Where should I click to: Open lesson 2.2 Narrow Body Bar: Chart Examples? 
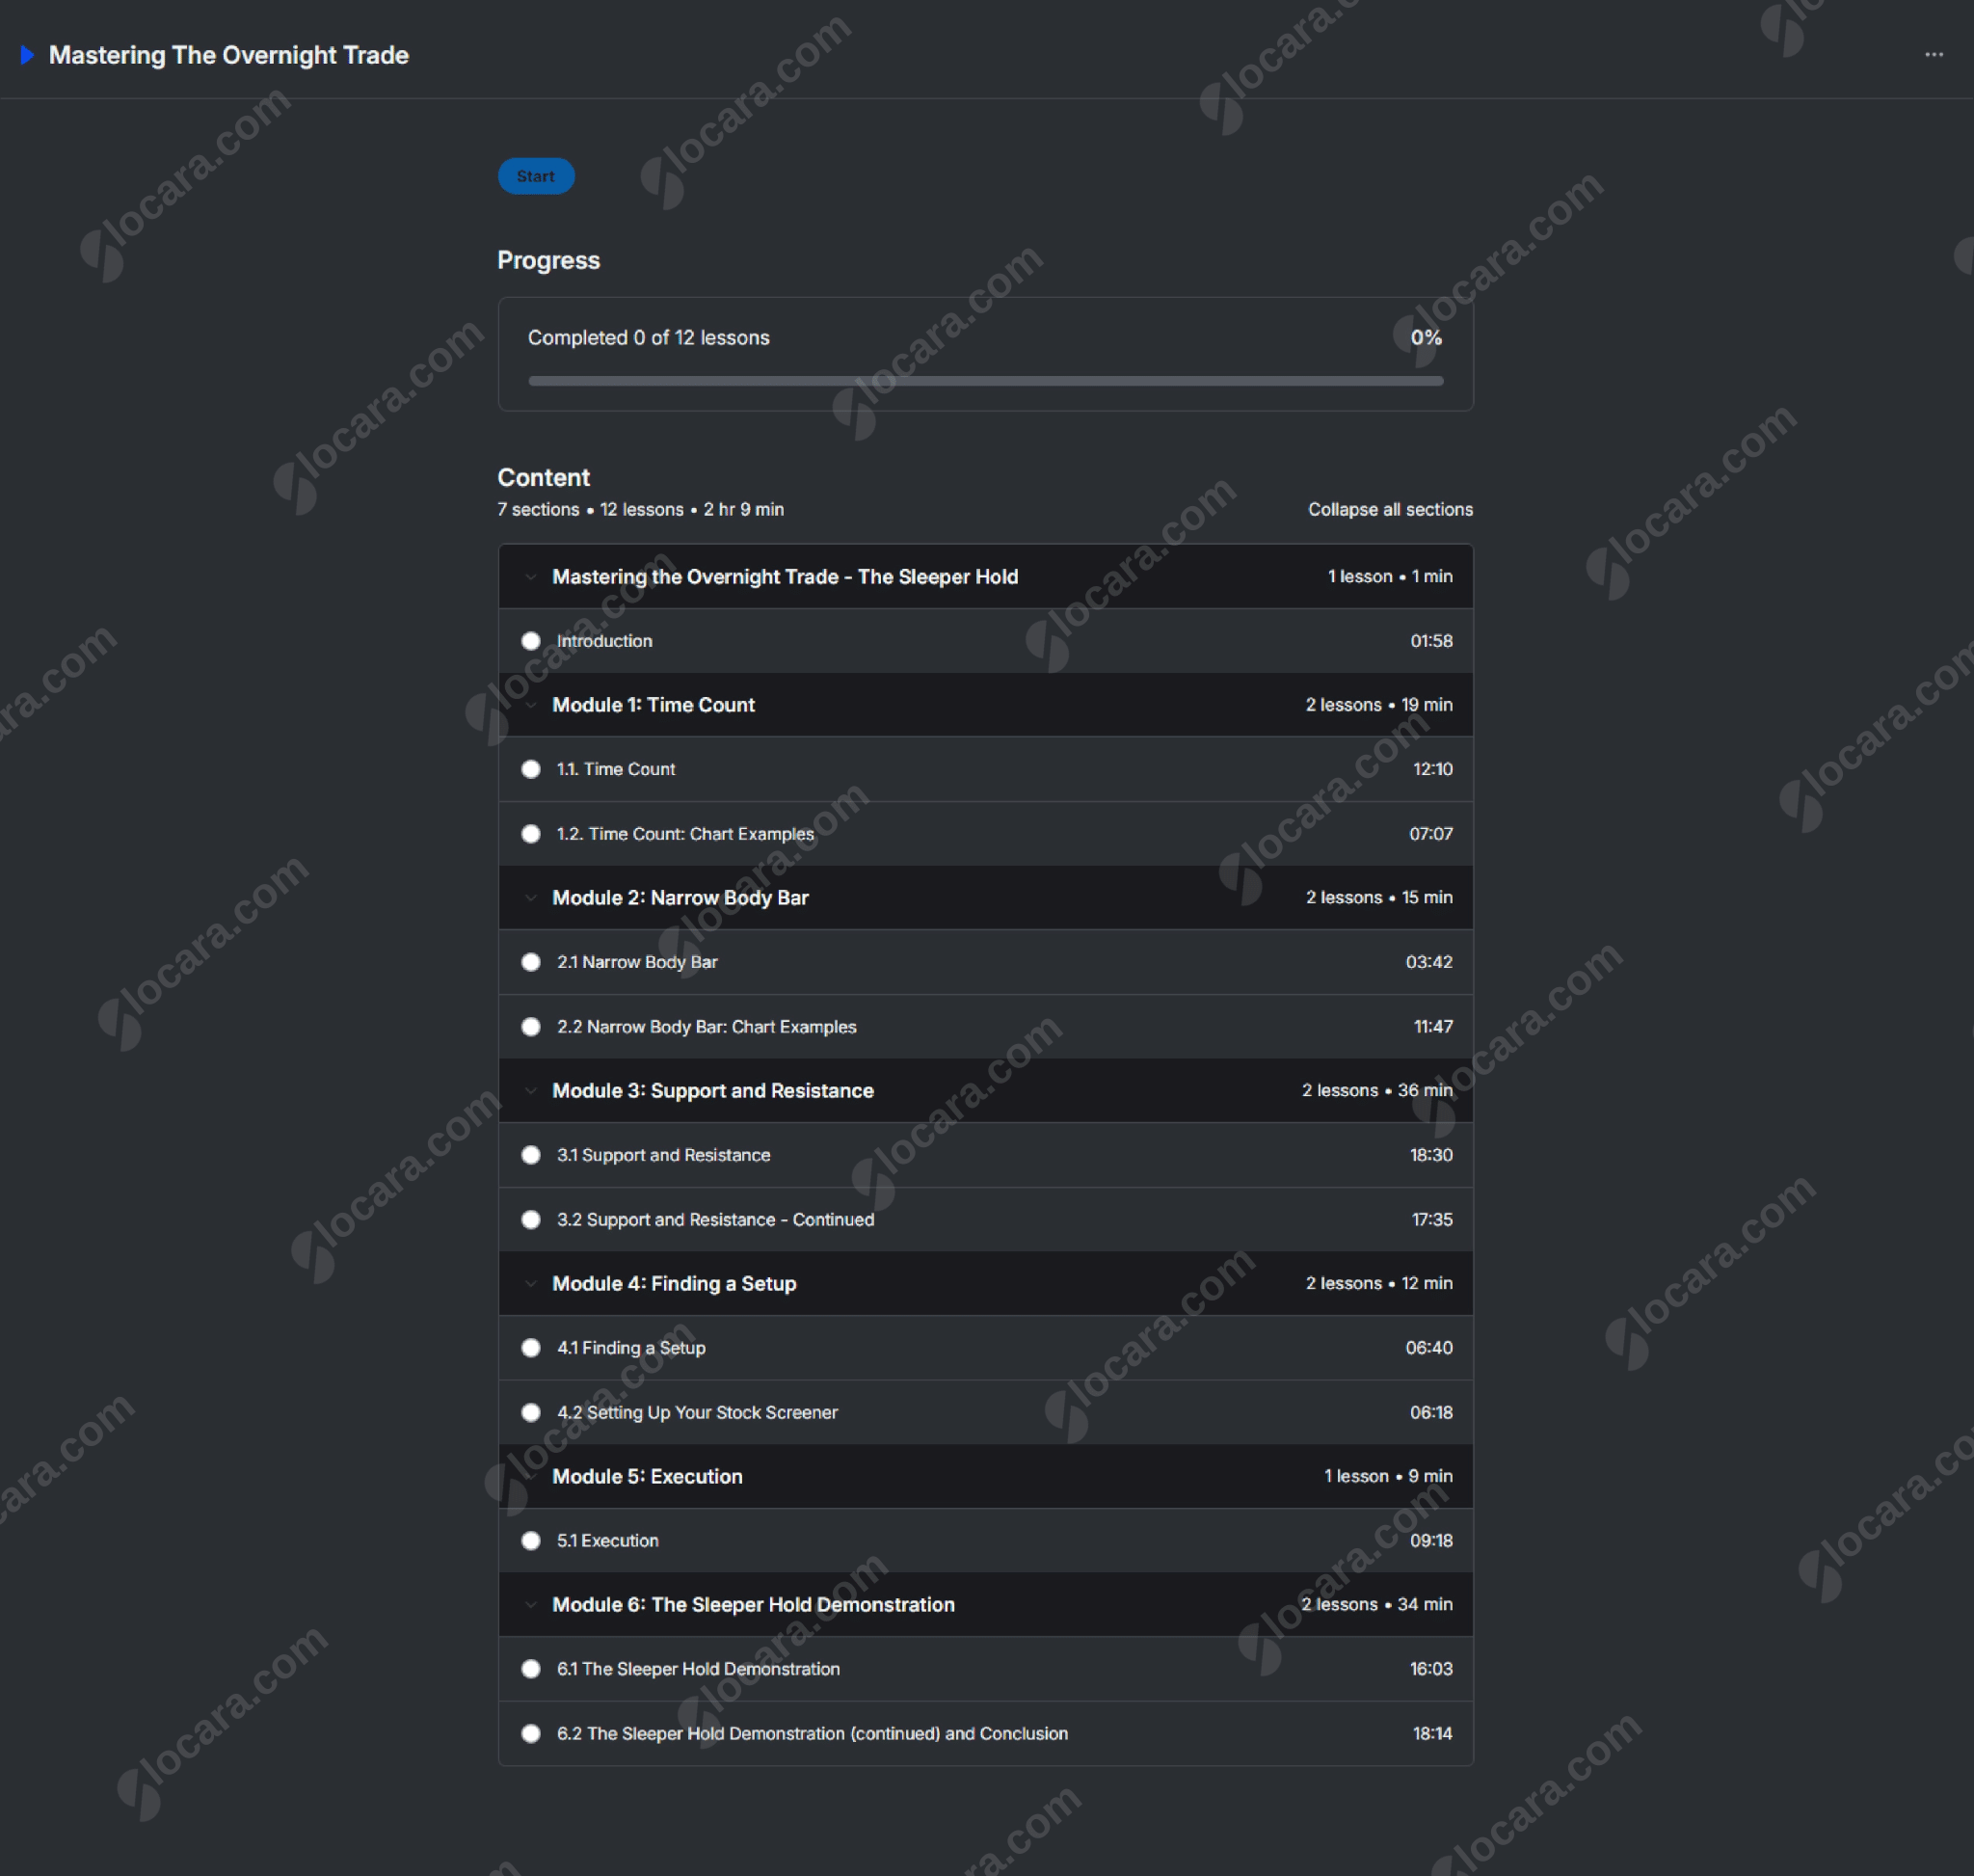pyautogui.click(x=706, y=1027)
